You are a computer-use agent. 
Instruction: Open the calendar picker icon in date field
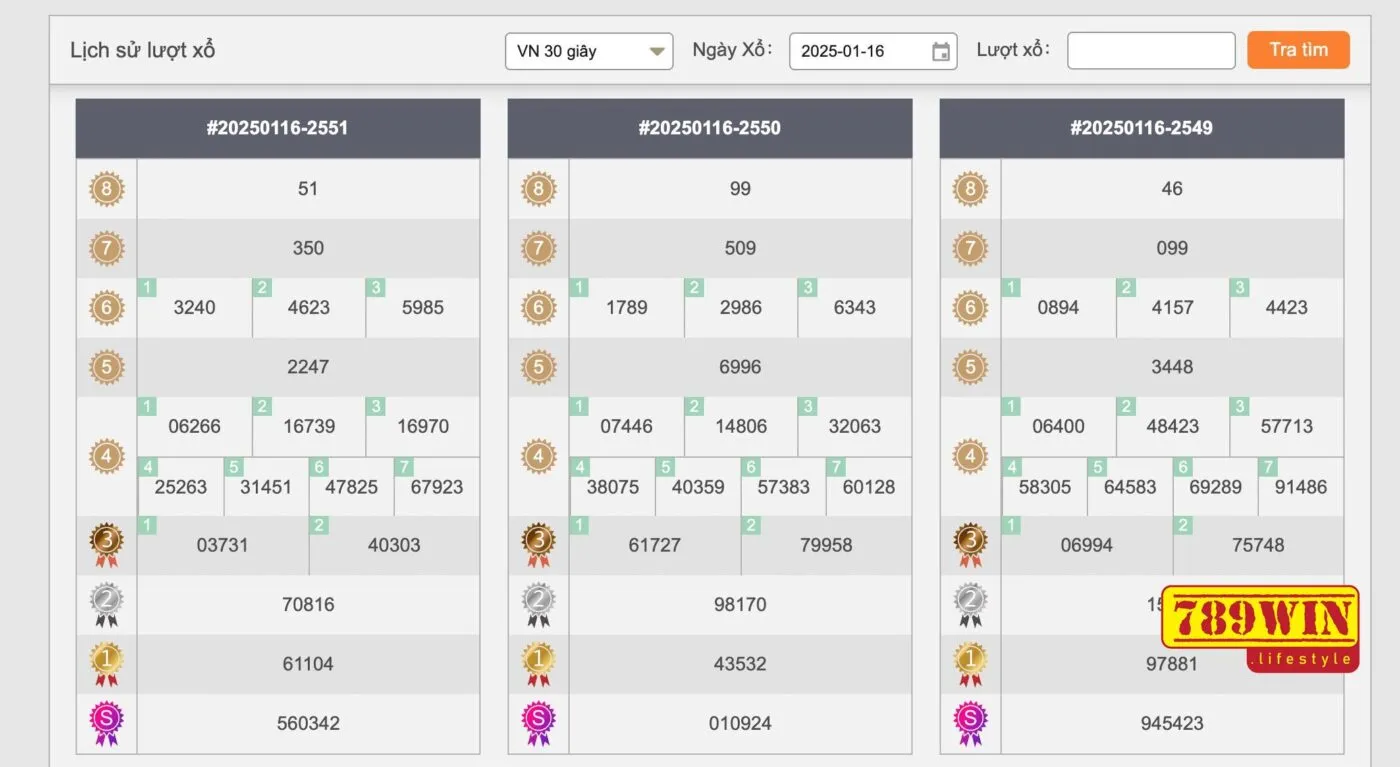(940, 52)
